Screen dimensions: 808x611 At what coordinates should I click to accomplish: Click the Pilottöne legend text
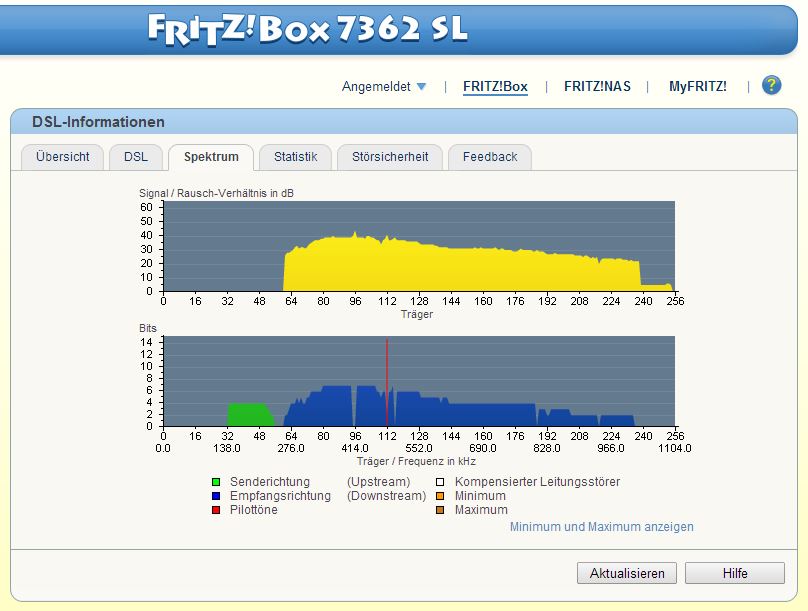point(254,510)
